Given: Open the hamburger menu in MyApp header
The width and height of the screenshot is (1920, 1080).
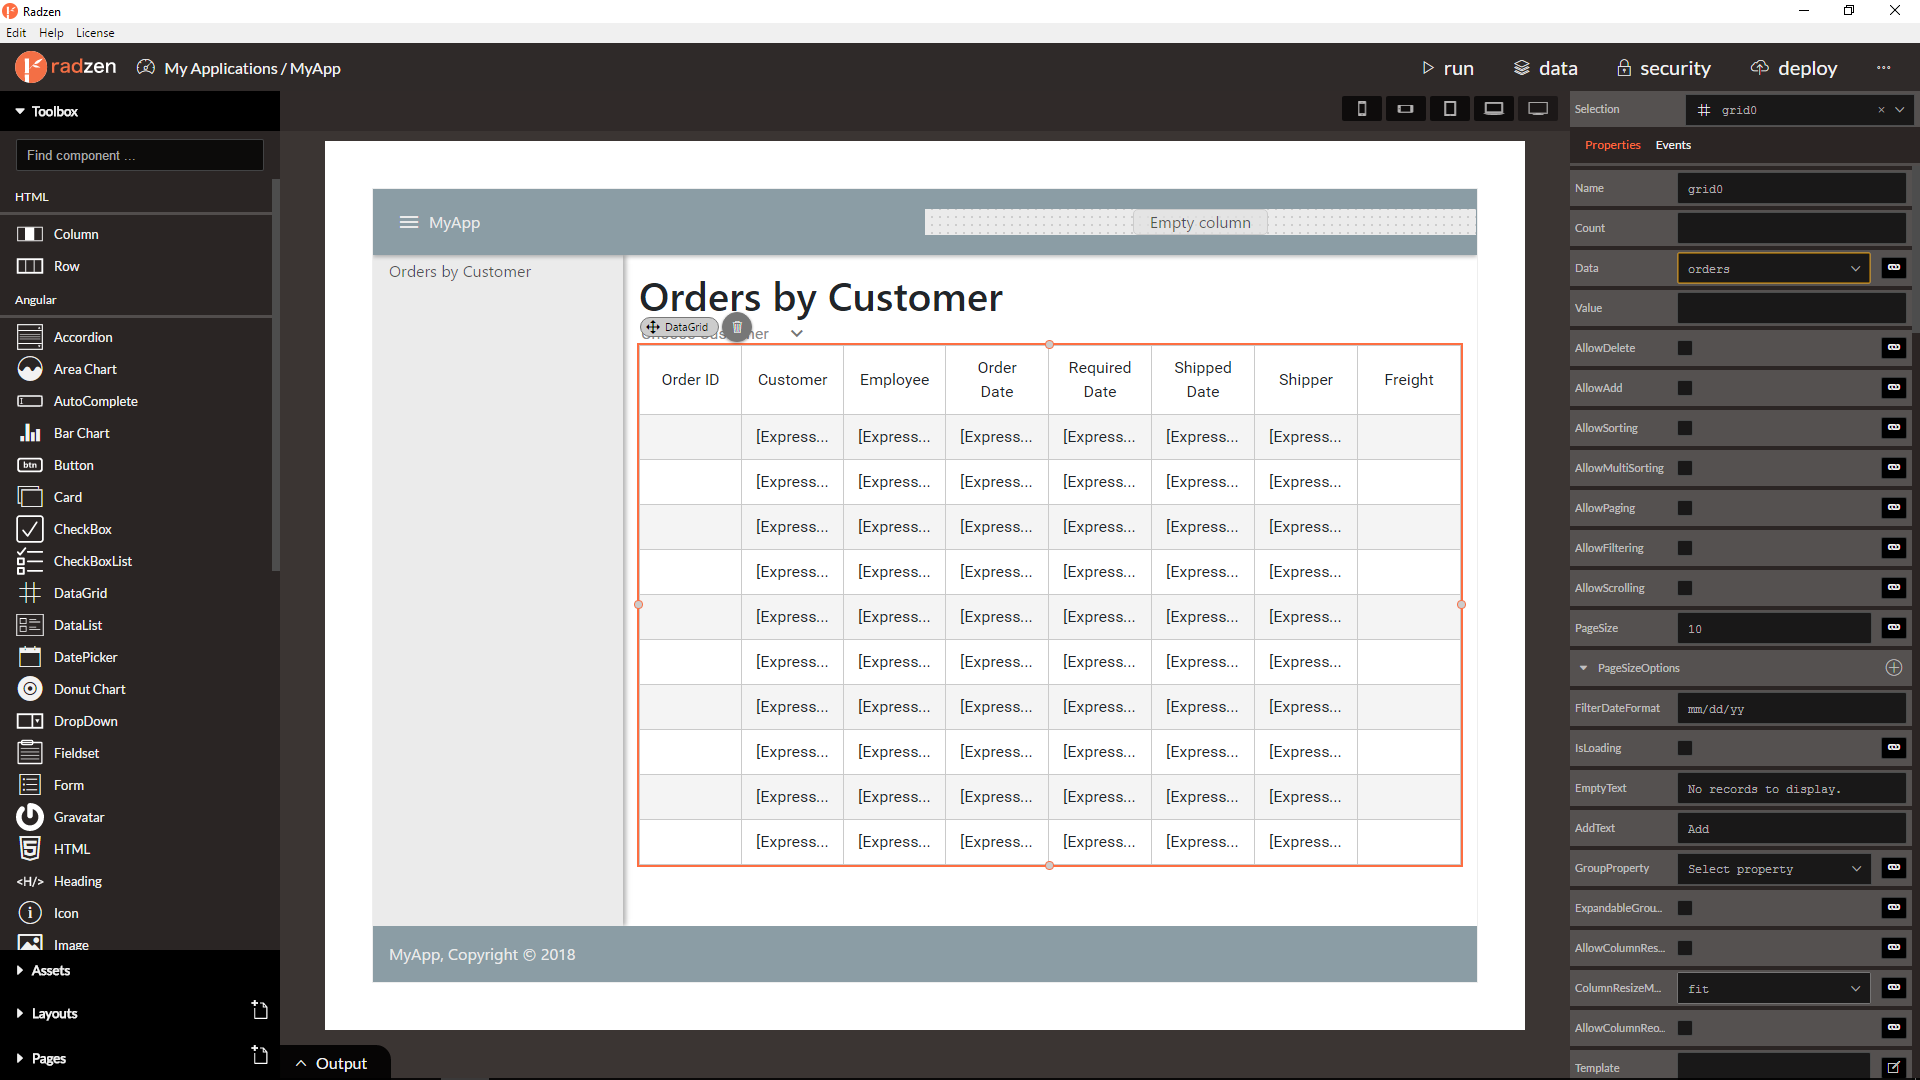Looking at the screenshot, I should (x=408, y=222).
